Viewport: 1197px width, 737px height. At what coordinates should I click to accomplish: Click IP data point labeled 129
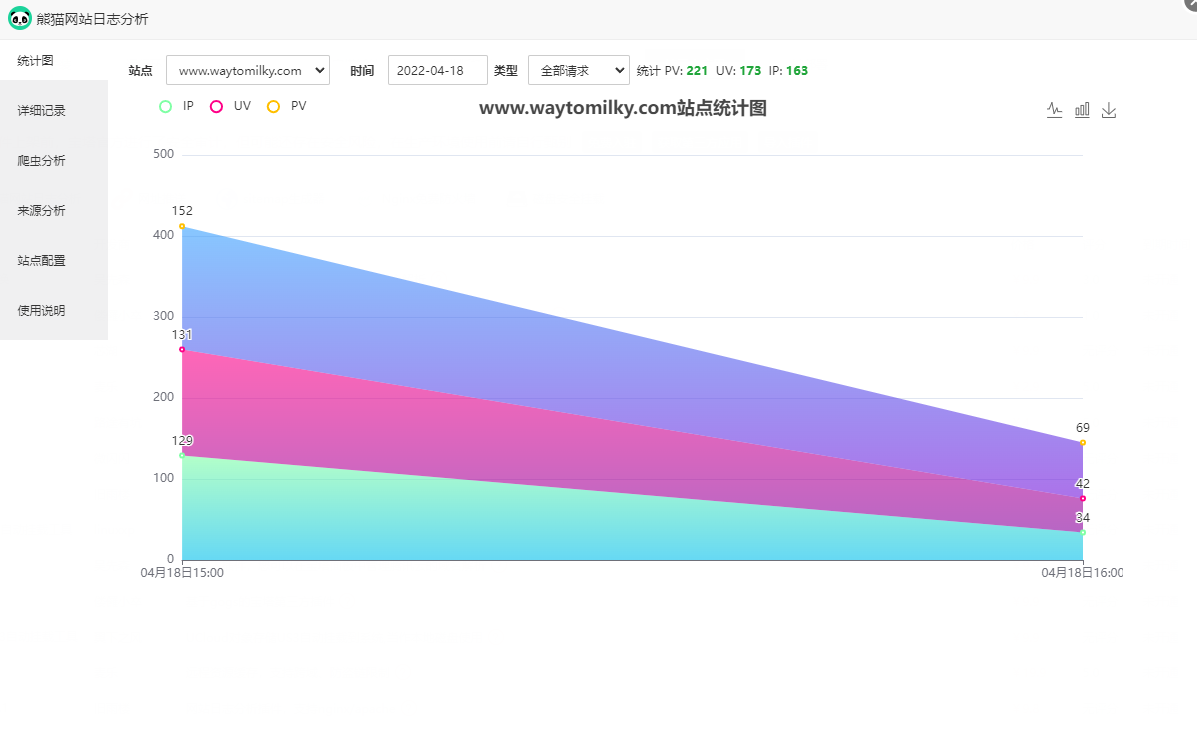click(182, 456)
